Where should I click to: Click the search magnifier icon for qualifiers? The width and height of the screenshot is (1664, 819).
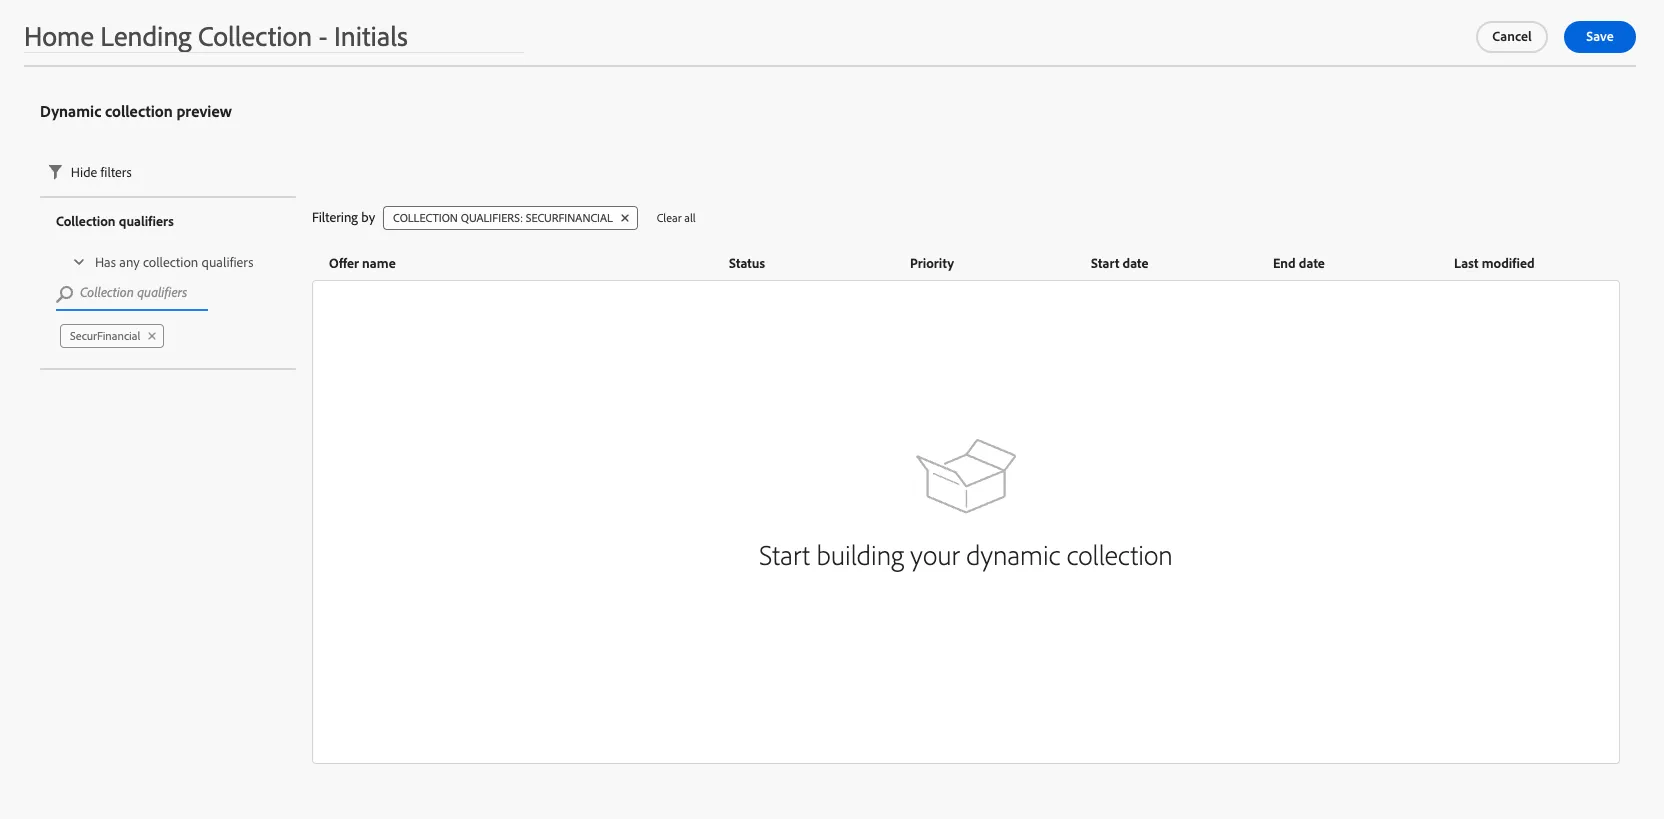pyautogui.click(x=65, y=294)
